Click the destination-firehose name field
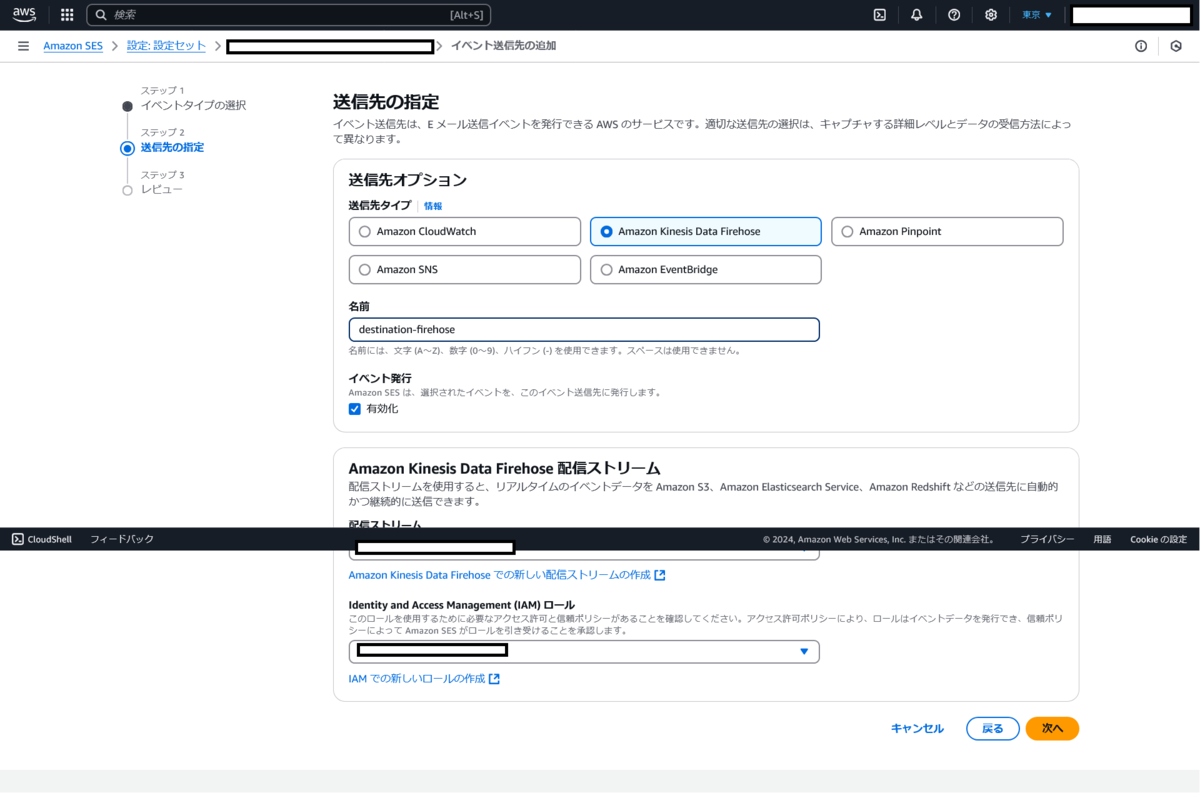This screenshot has height=793, width=1200. point(584,329)
